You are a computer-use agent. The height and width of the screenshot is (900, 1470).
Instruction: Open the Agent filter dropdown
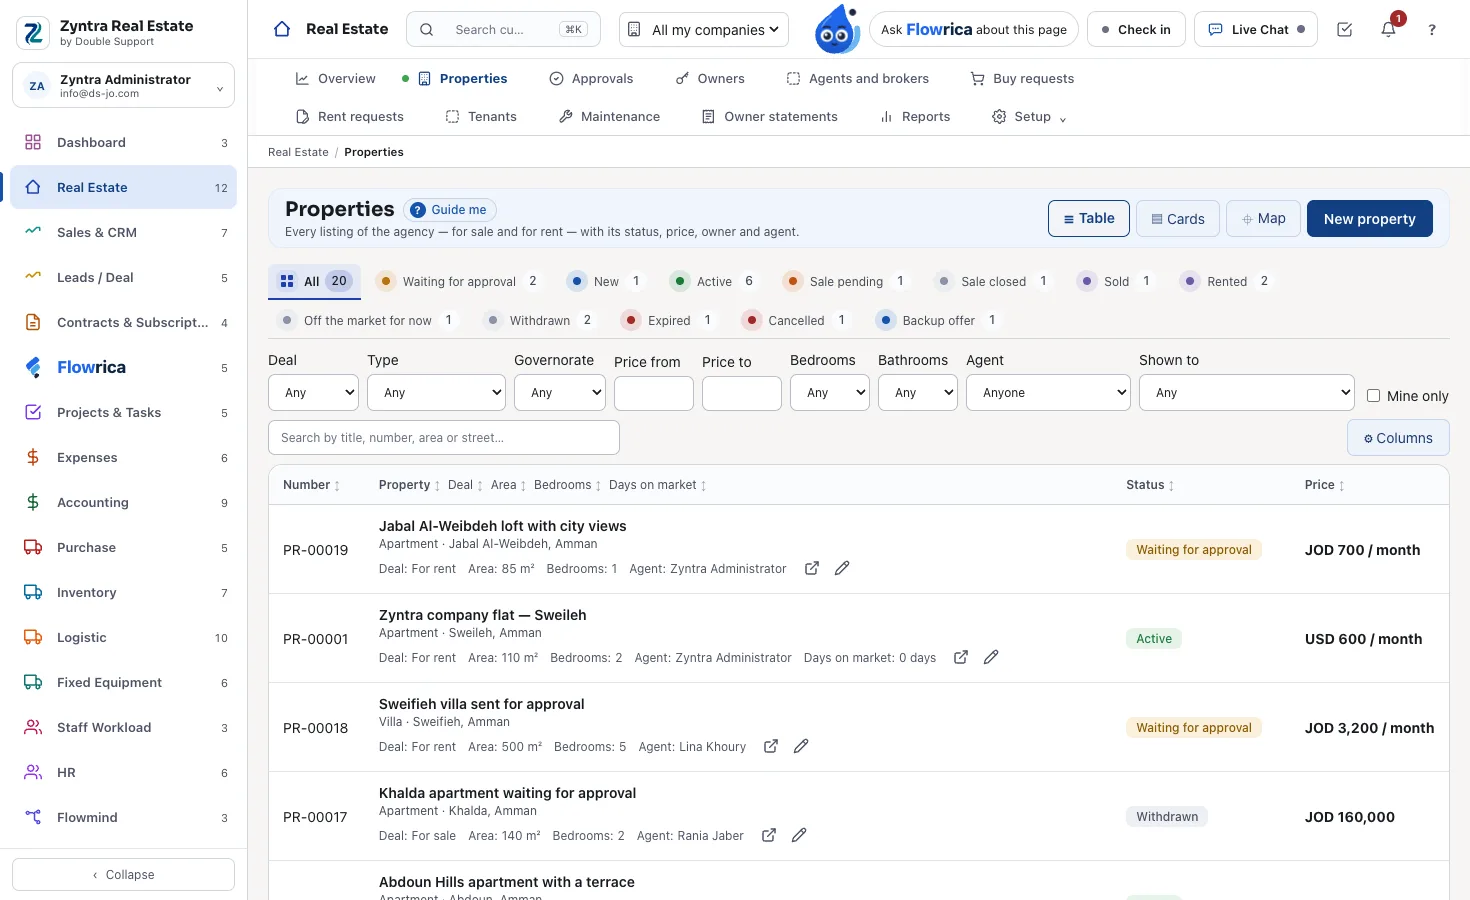click(1048, 393)
